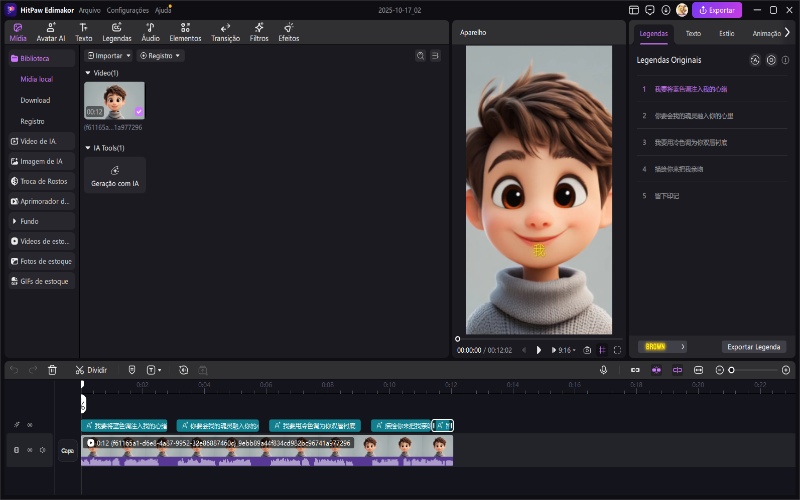
Task: Expand the Fundo sidebar item
Action: [x=41, y=221]
